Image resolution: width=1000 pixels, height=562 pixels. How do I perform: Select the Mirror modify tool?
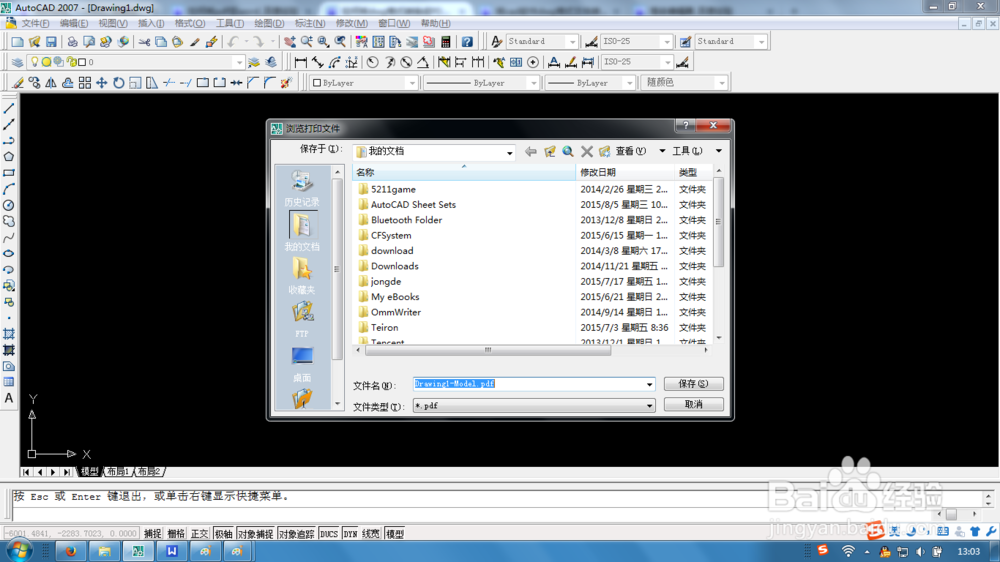[51, 83]
